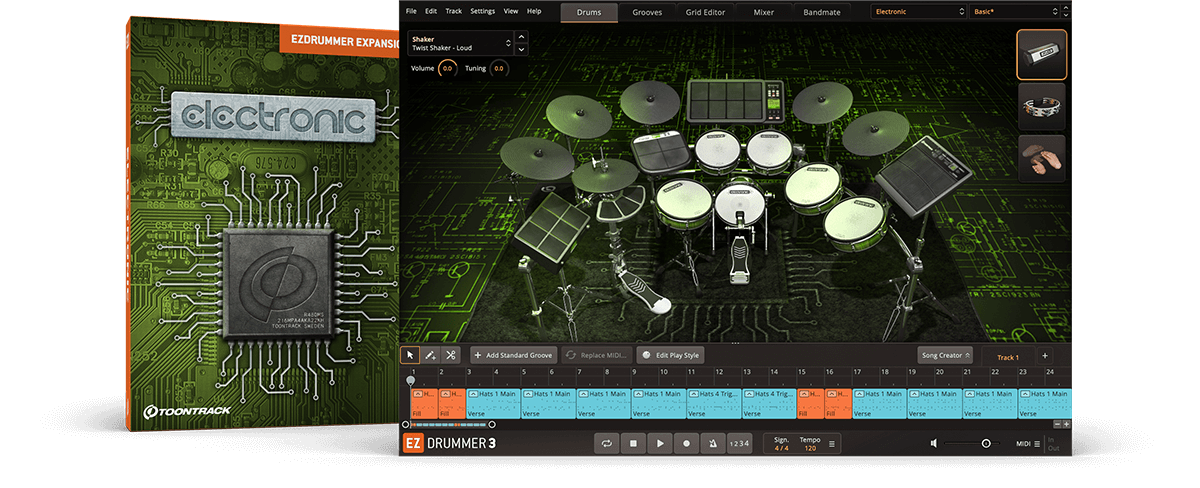Click Add Standard Groove button
This screenshot has height=488, width=1200.
coord(513,355)
